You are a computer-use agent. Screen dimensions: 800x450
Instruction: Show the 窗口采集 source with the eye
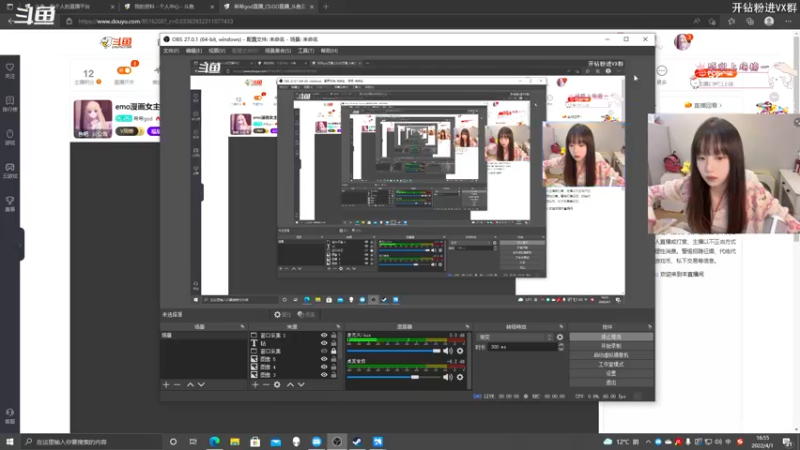tap(323, 351)
